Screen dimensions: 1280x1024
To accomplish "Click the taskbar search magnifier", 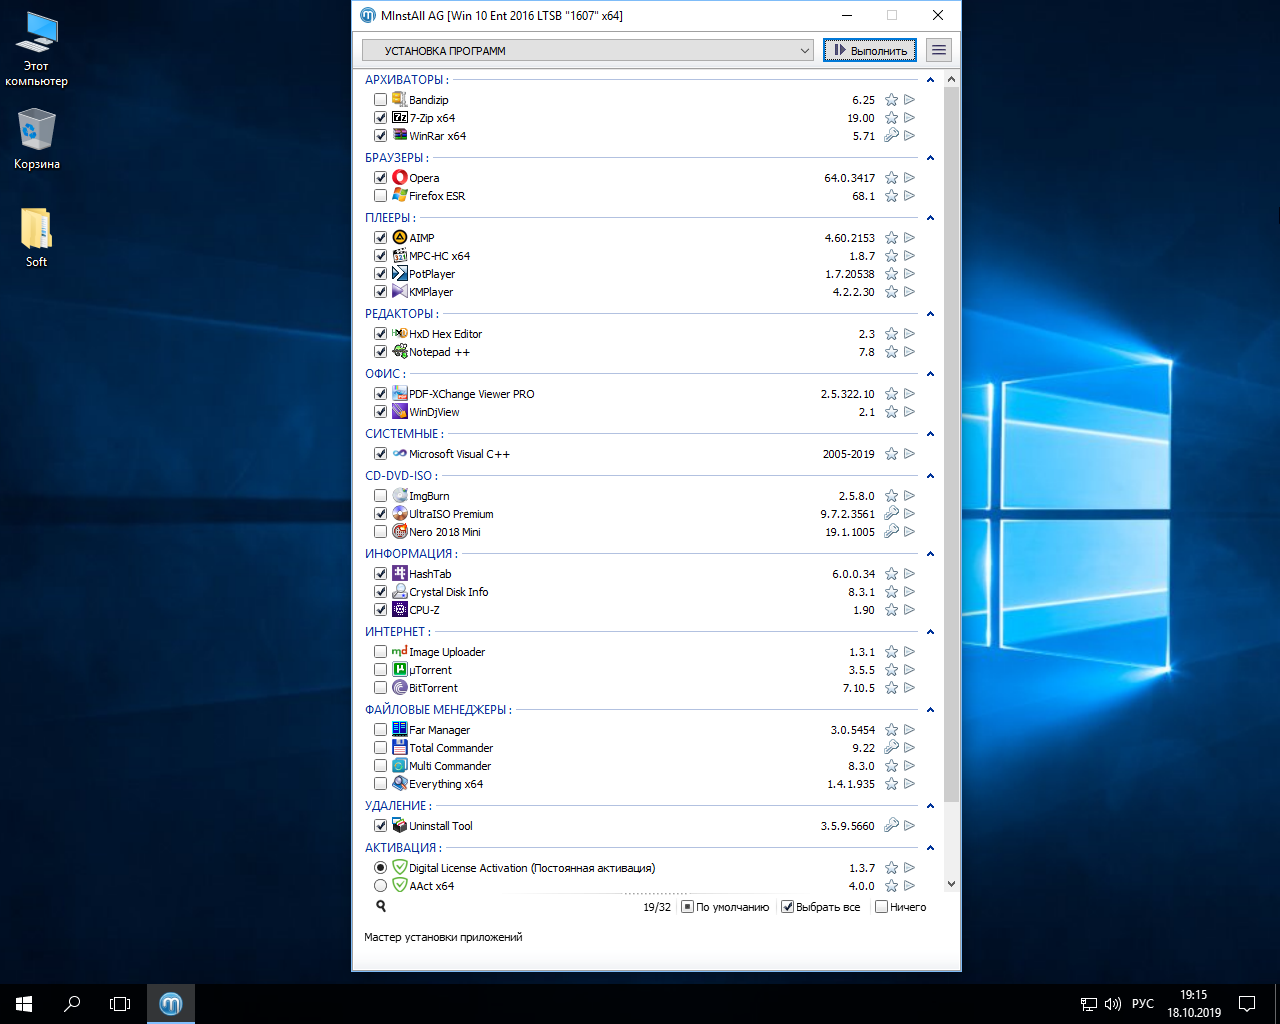I will [72, 1004].
